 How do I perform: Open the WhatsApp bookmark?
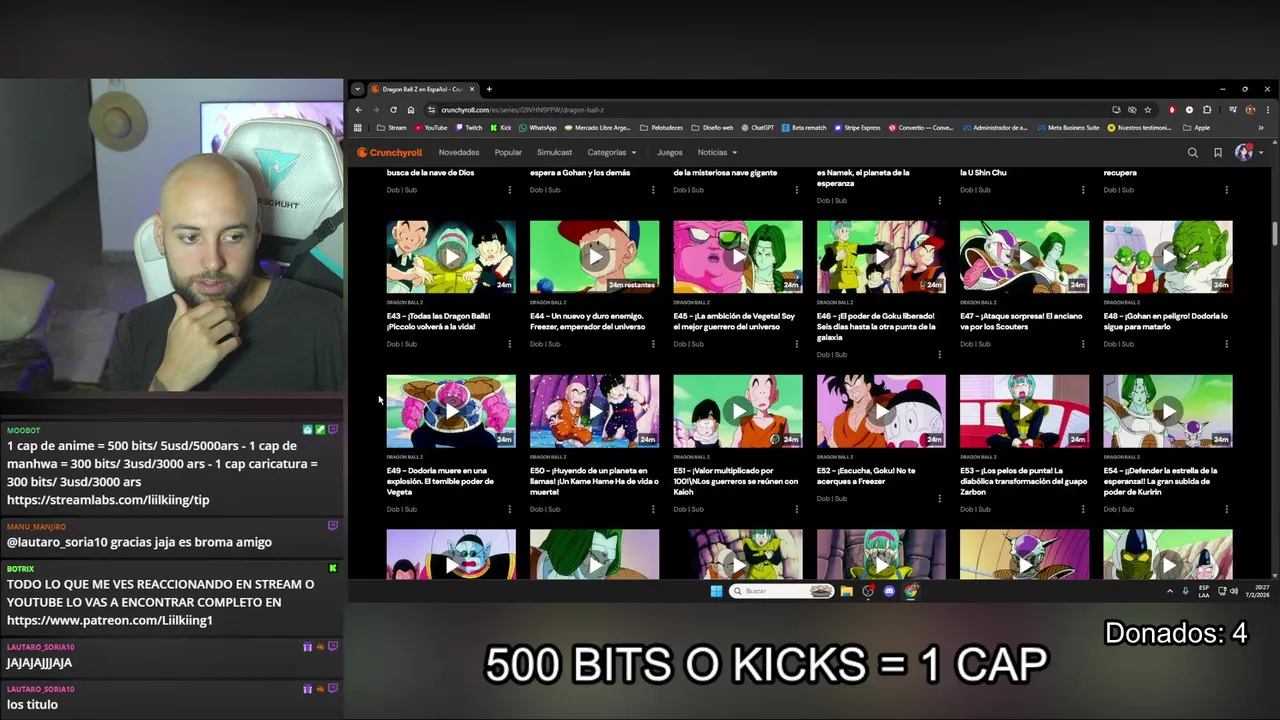538,128
